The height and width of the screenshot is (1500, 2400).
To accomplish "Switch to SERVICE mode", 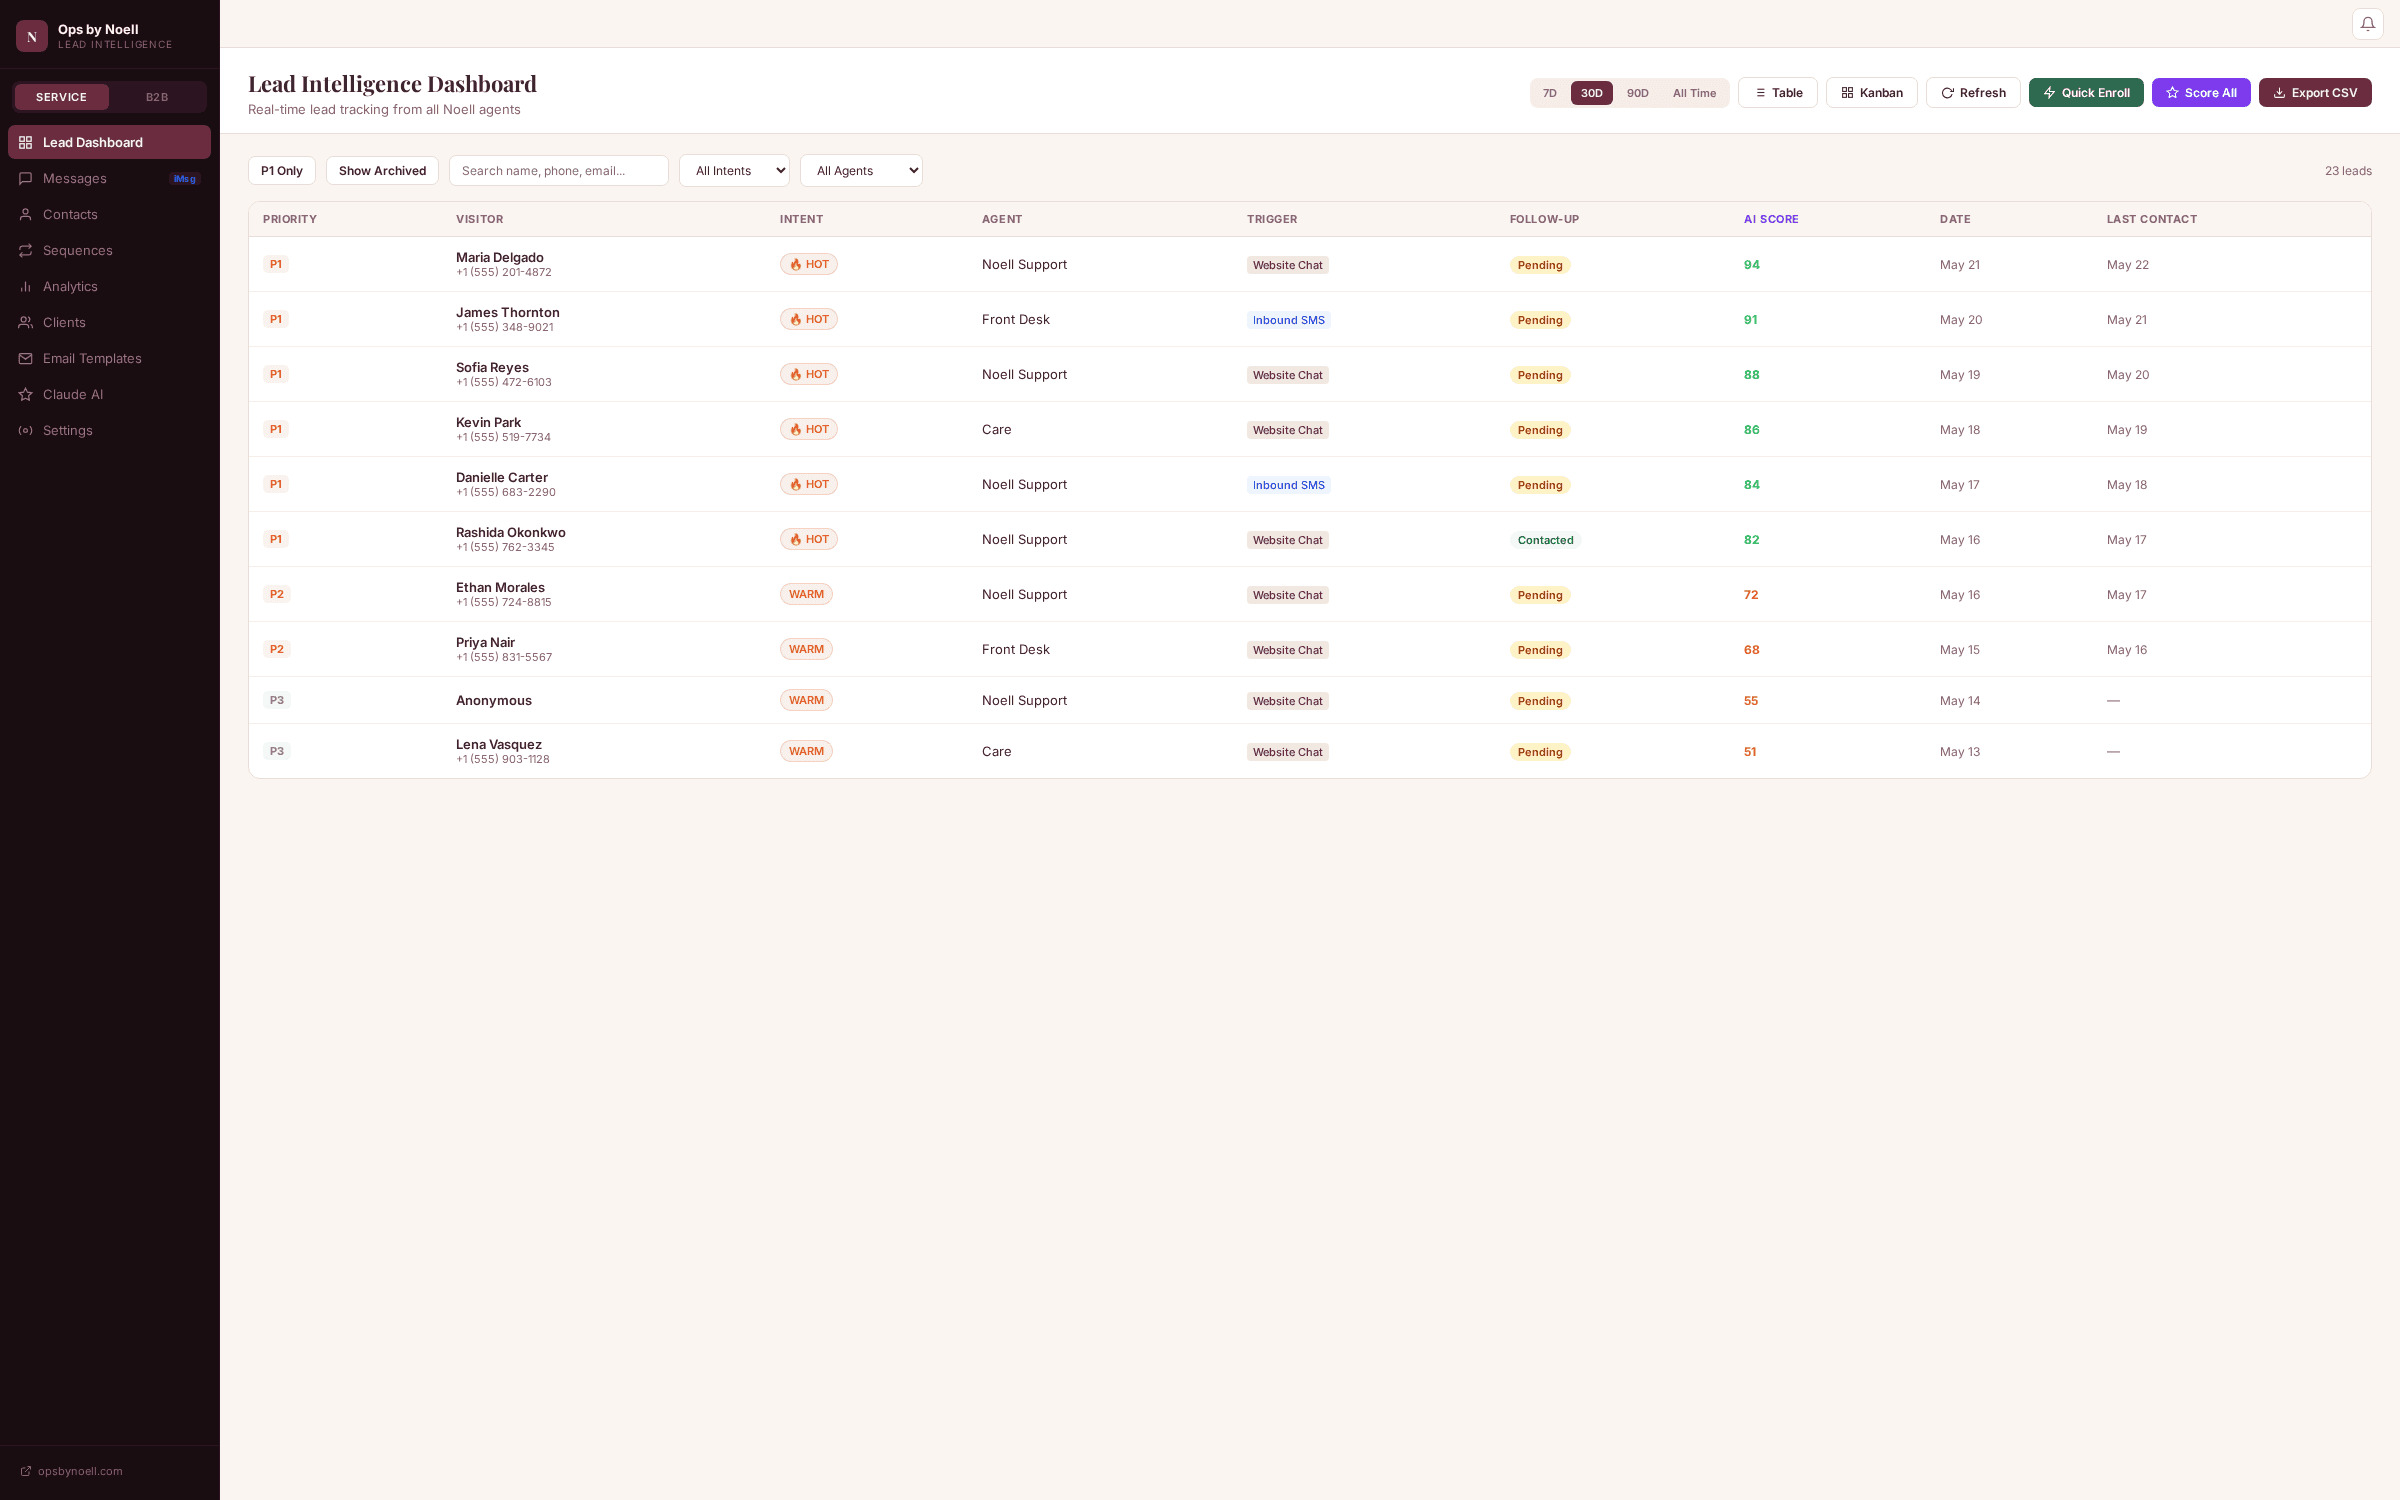I will click(61, 97).
